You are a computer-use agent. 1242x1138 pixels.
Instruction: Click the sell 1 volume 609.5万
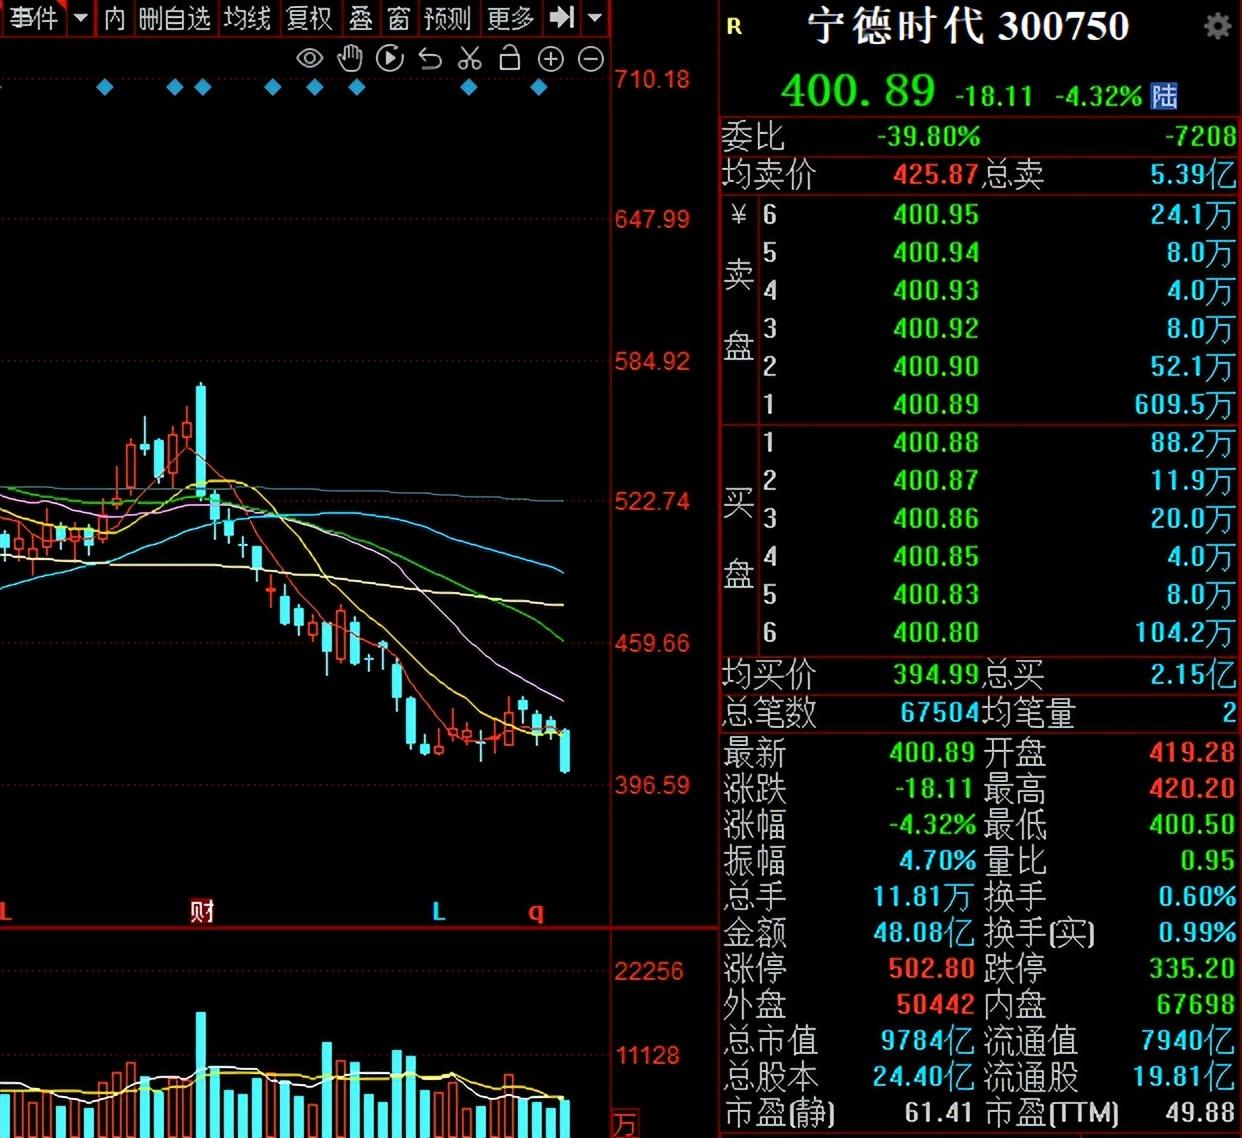click(1185, 404)
